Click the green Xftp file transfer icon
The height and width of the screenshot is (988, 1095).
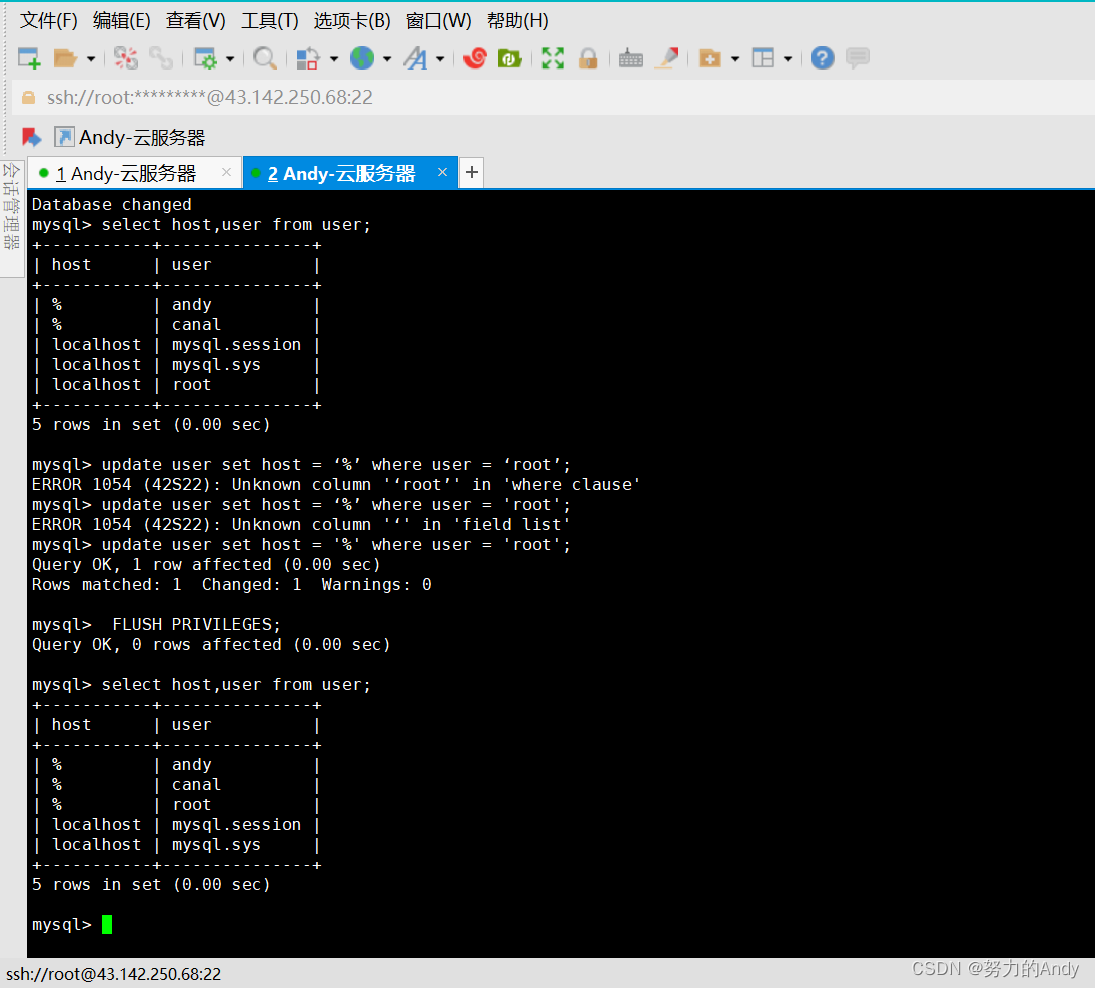pyautogui.click(x=510, y=59)
